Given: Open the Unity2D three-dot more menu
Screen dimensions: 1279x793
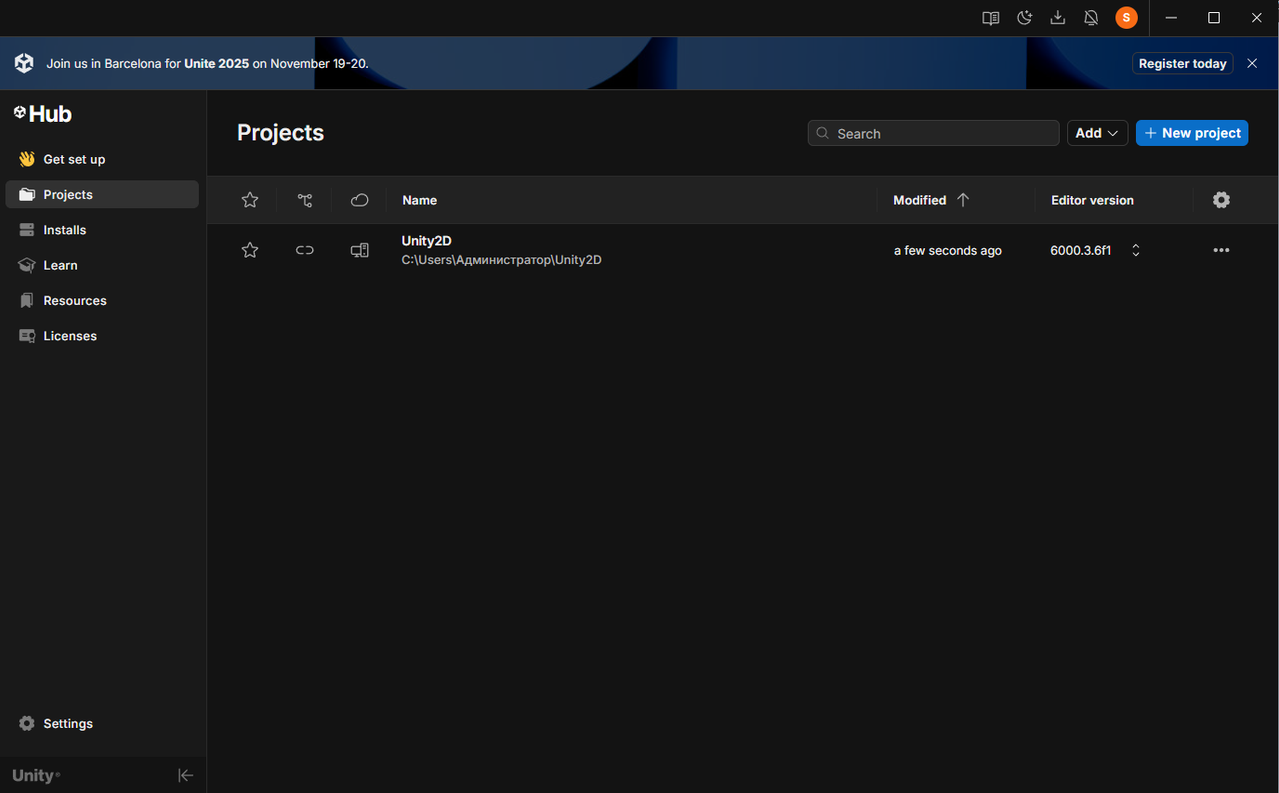Looking at the screenshot, I should pyautogui.click(x=1221, y=250).
